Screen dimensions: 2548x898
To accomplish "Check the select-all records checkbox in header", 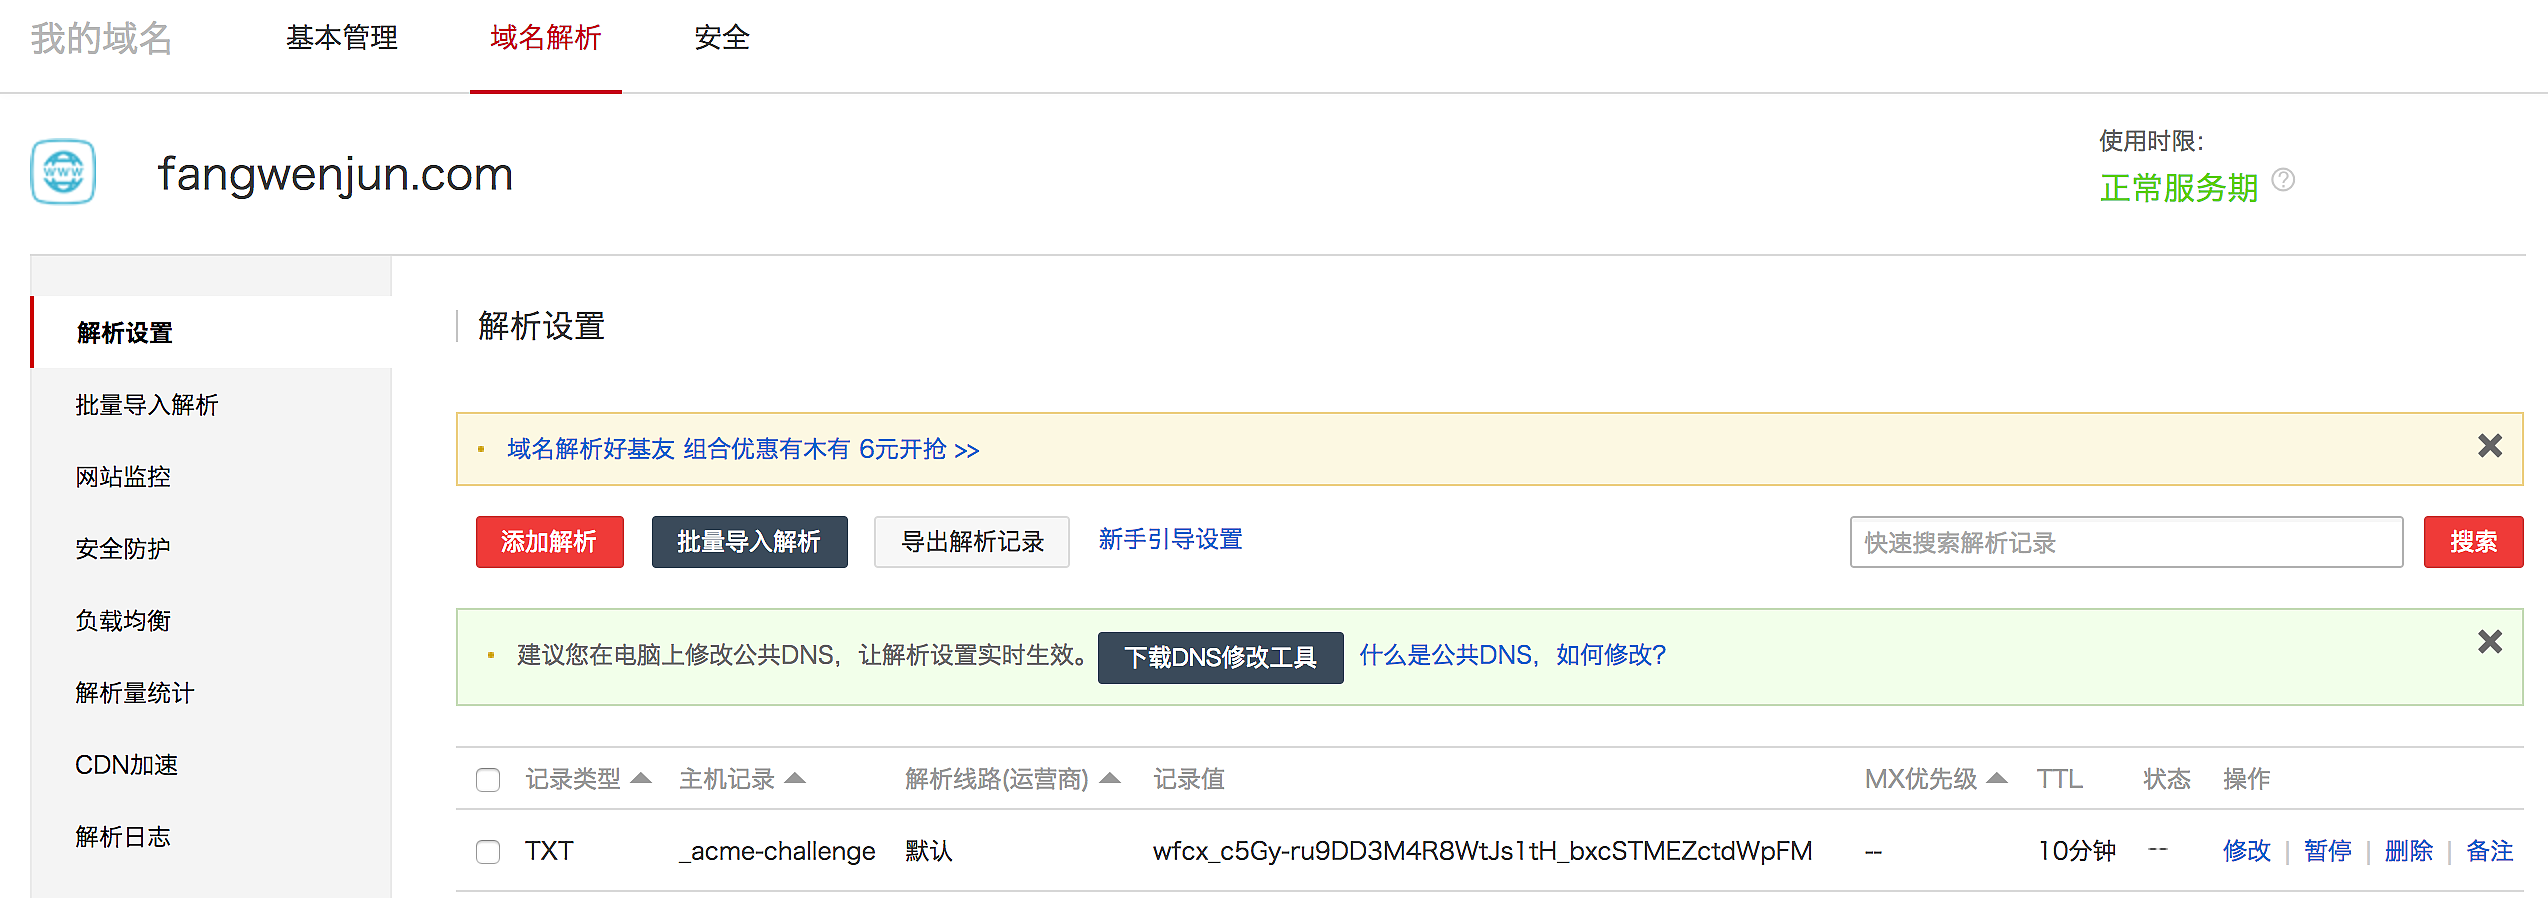I will tap(488, 780).
